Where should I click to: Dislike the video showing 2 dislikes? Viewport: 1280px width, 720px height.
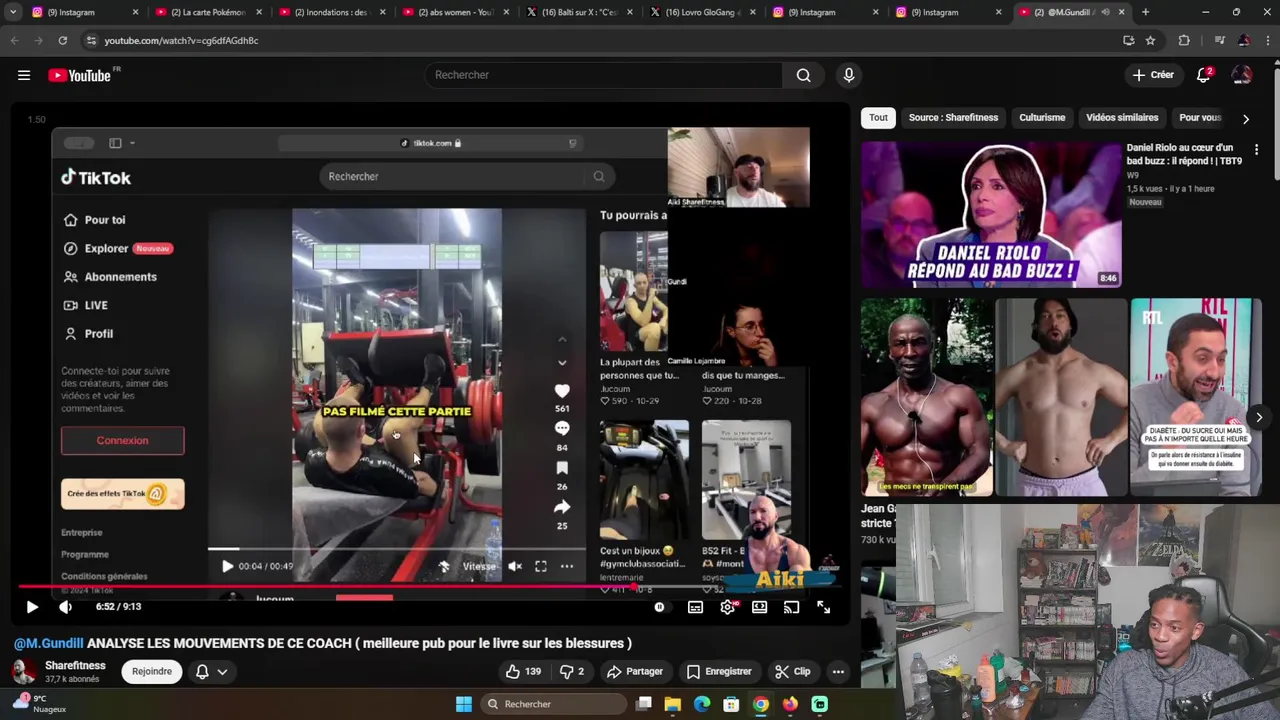click(572, 671)
